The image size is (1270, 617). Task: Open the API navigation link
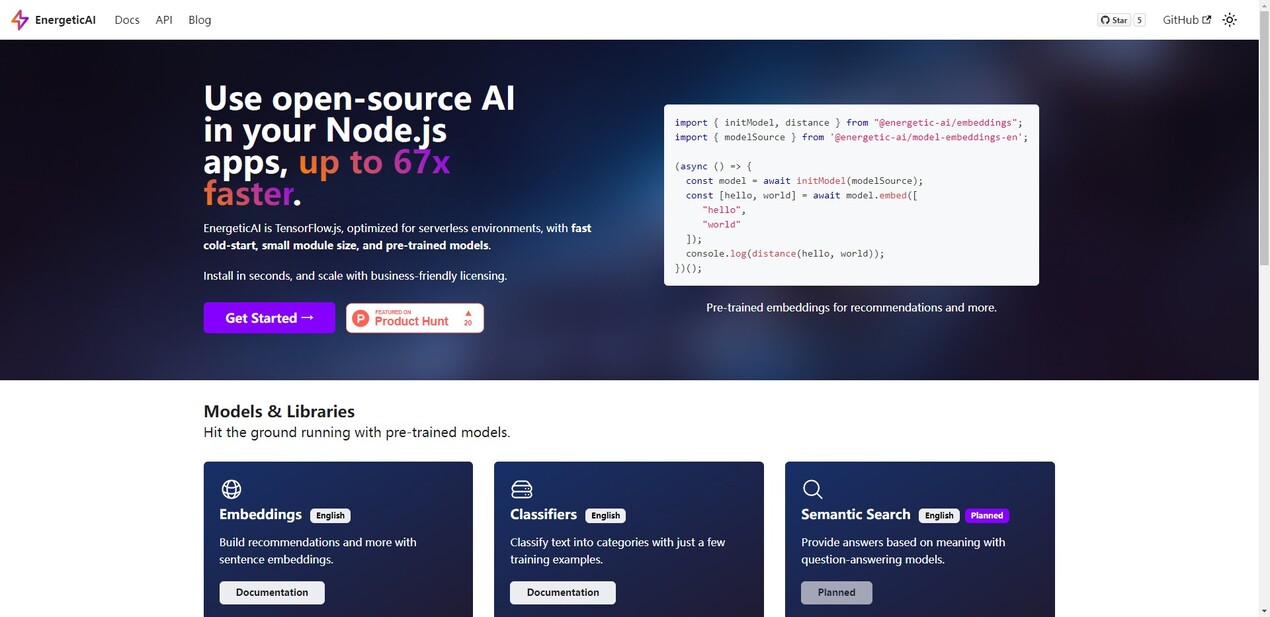coord(164,20)
